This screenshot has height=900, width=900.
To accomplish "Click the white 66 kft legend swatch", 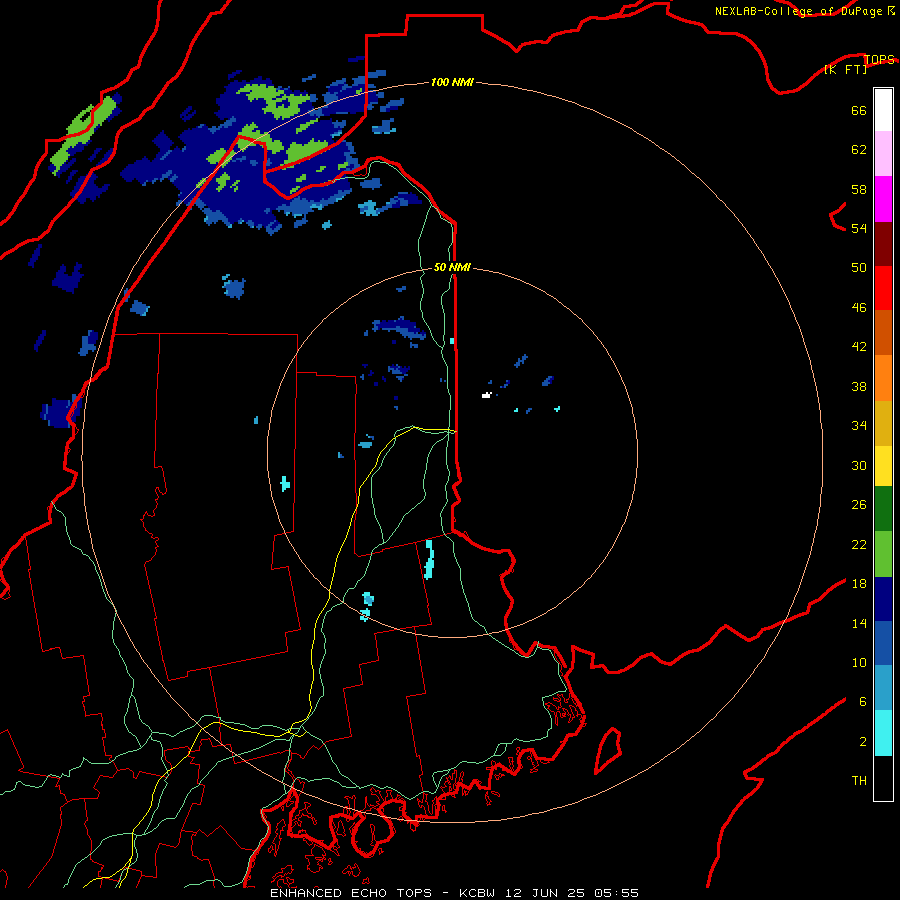I will click(x=883, y=110).
